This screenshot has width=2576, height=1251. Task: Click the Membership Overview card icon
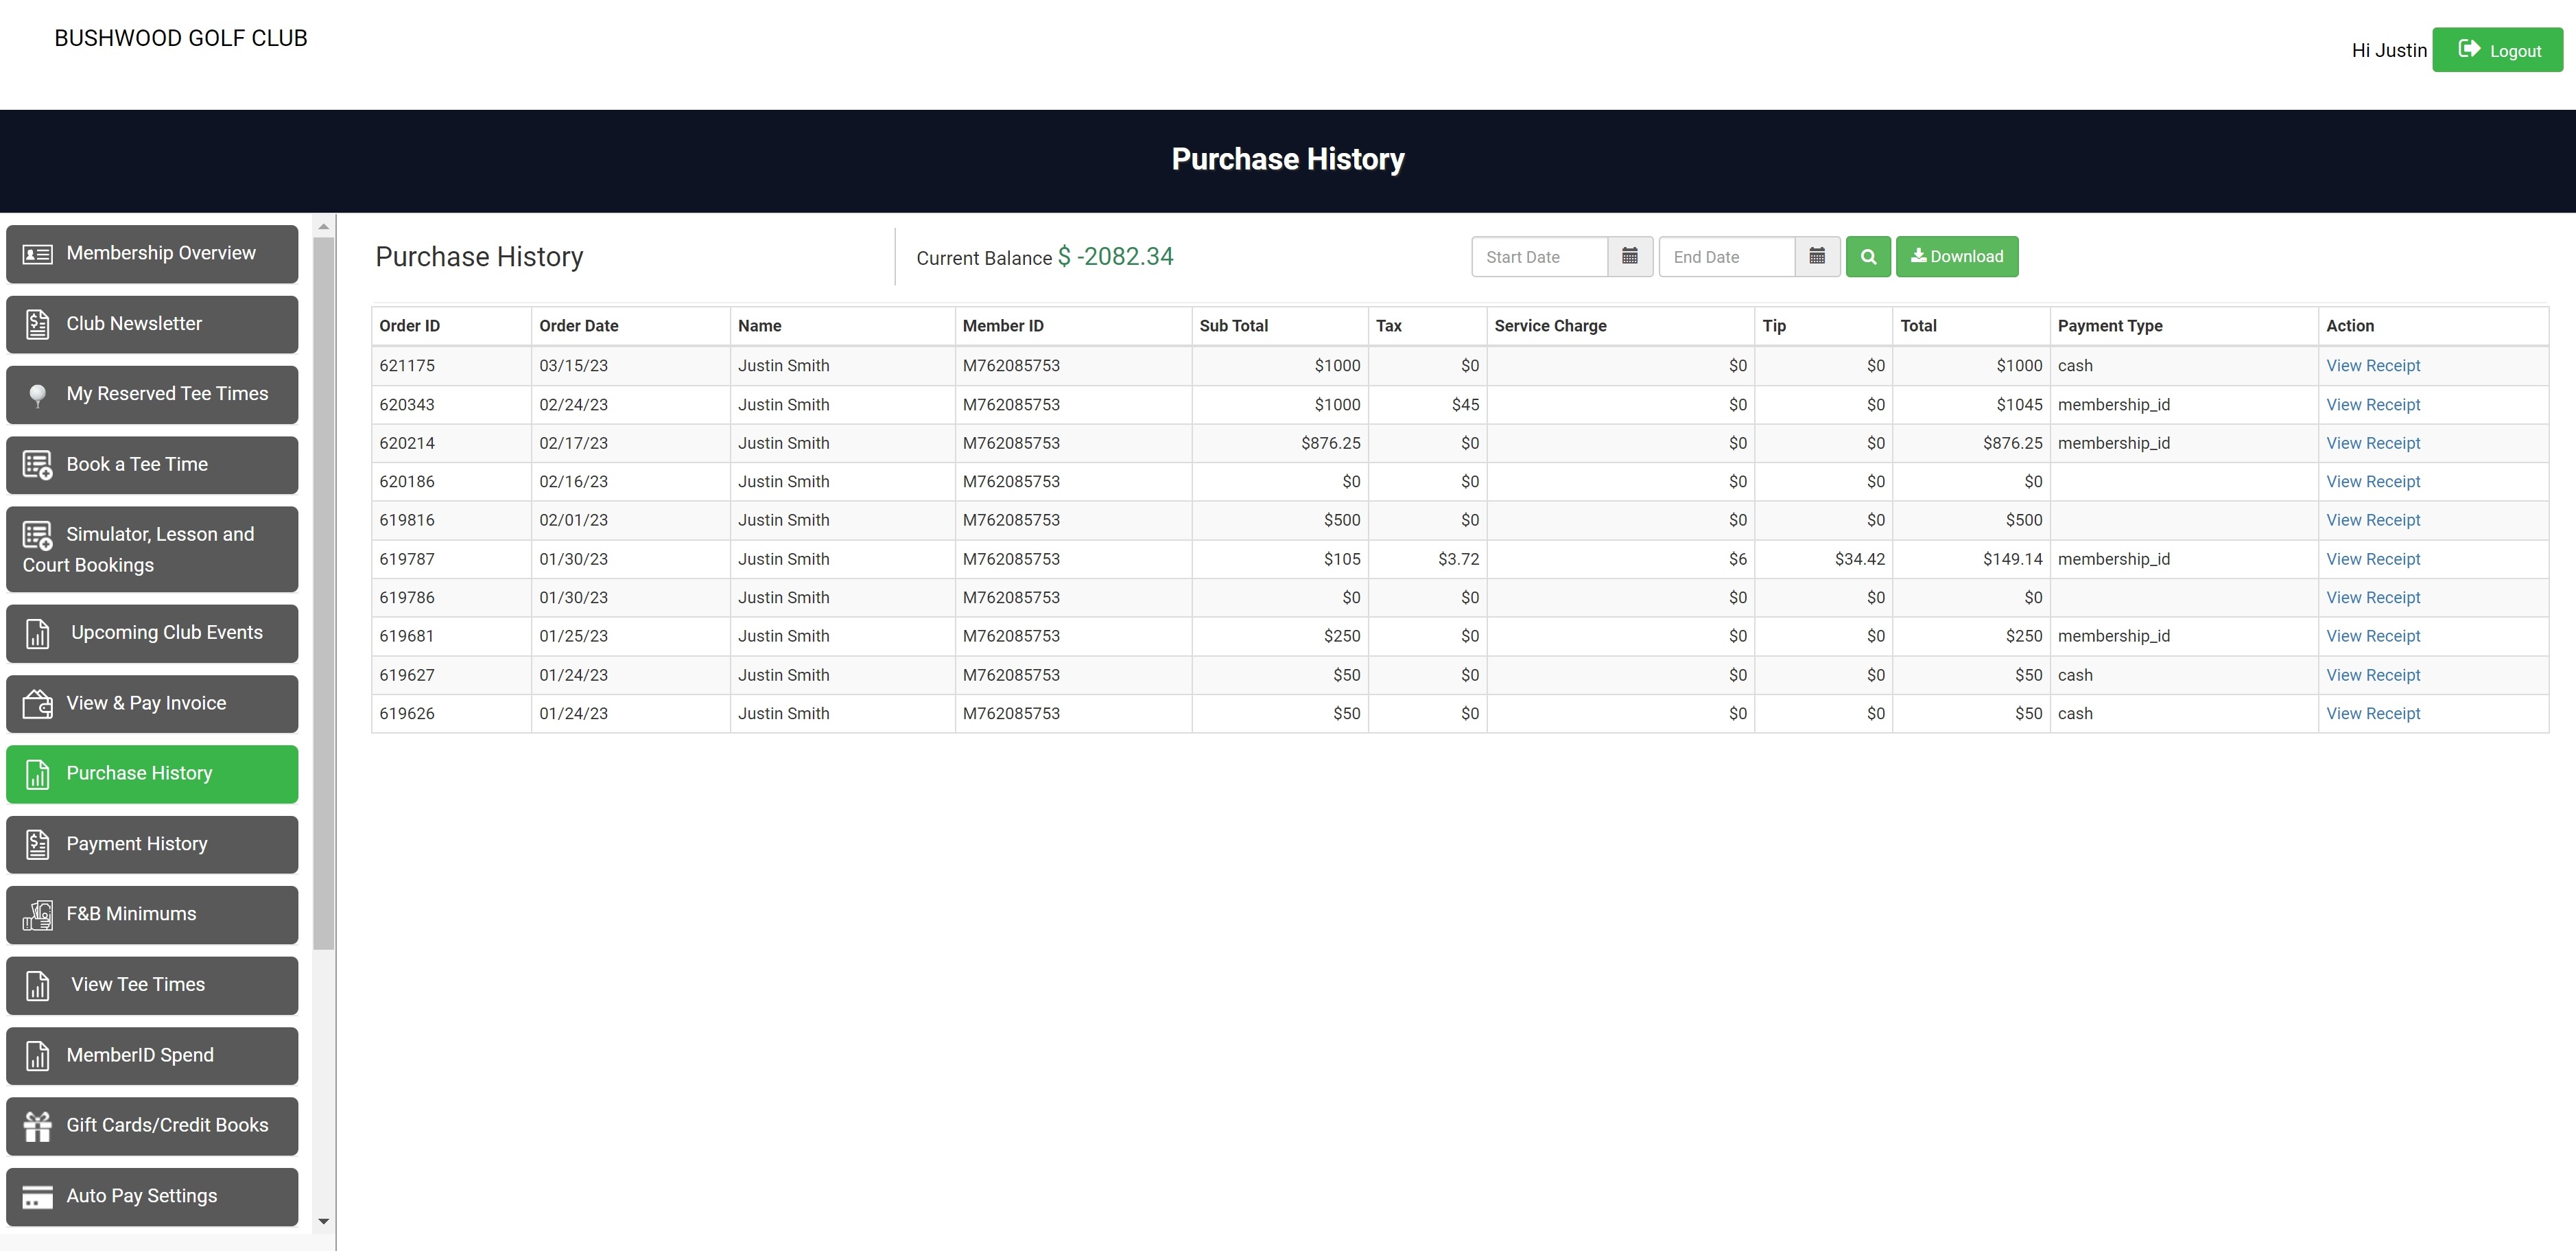pos(37,254)
